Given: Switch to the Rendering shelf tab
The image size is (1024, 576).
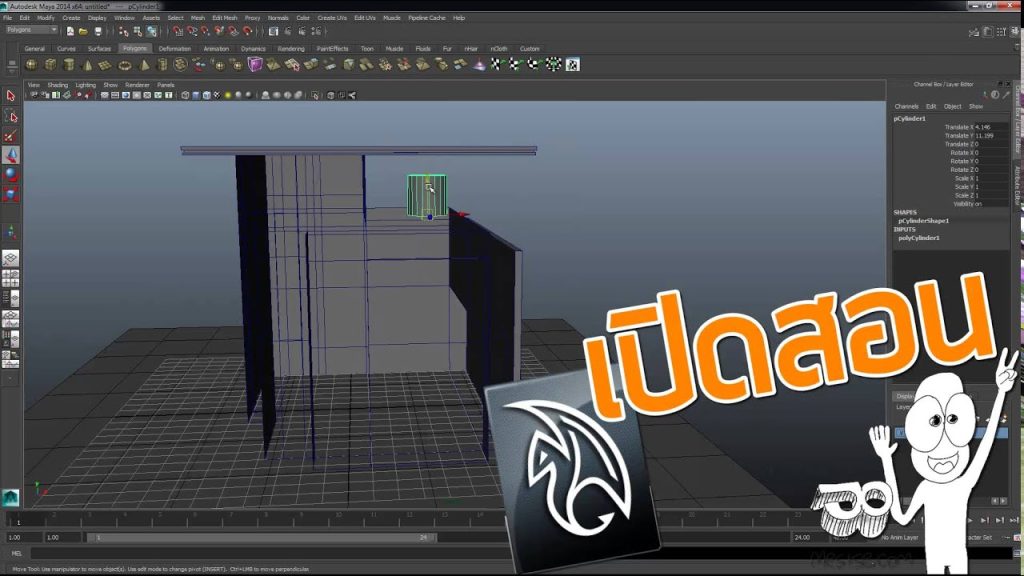Looking at the screenshot, I should click(291, 48).
